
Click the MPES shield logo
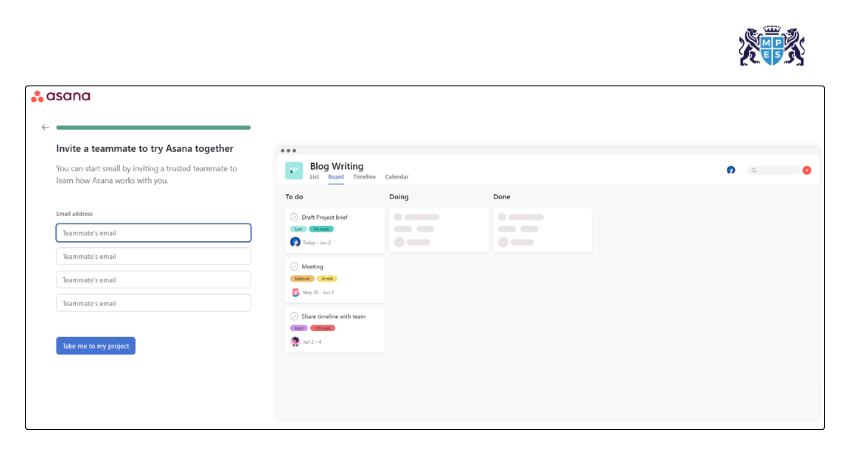pos(771,46)
